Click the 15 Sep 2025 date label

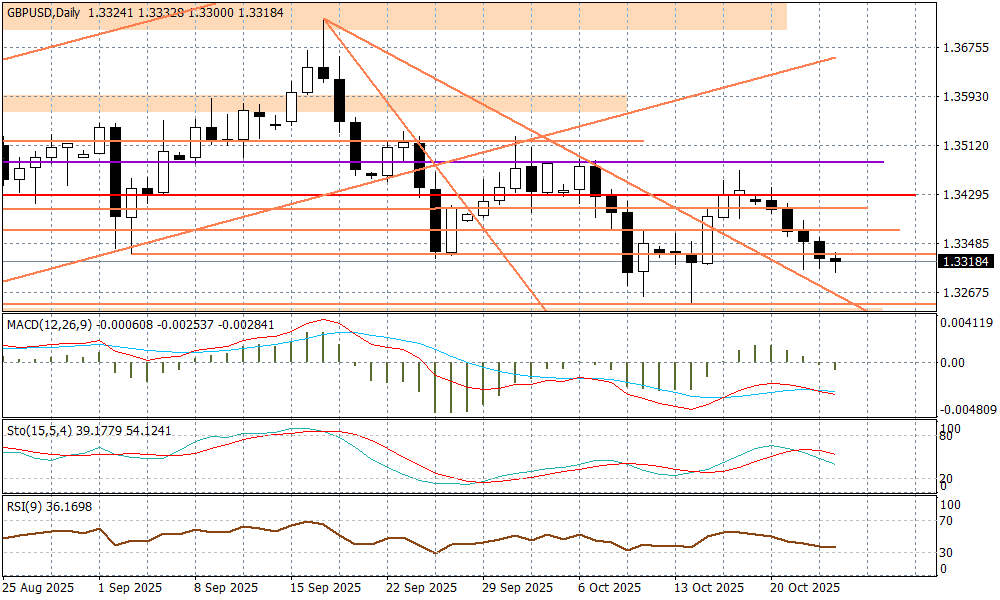pyautogui.click(x=326, y=587)
